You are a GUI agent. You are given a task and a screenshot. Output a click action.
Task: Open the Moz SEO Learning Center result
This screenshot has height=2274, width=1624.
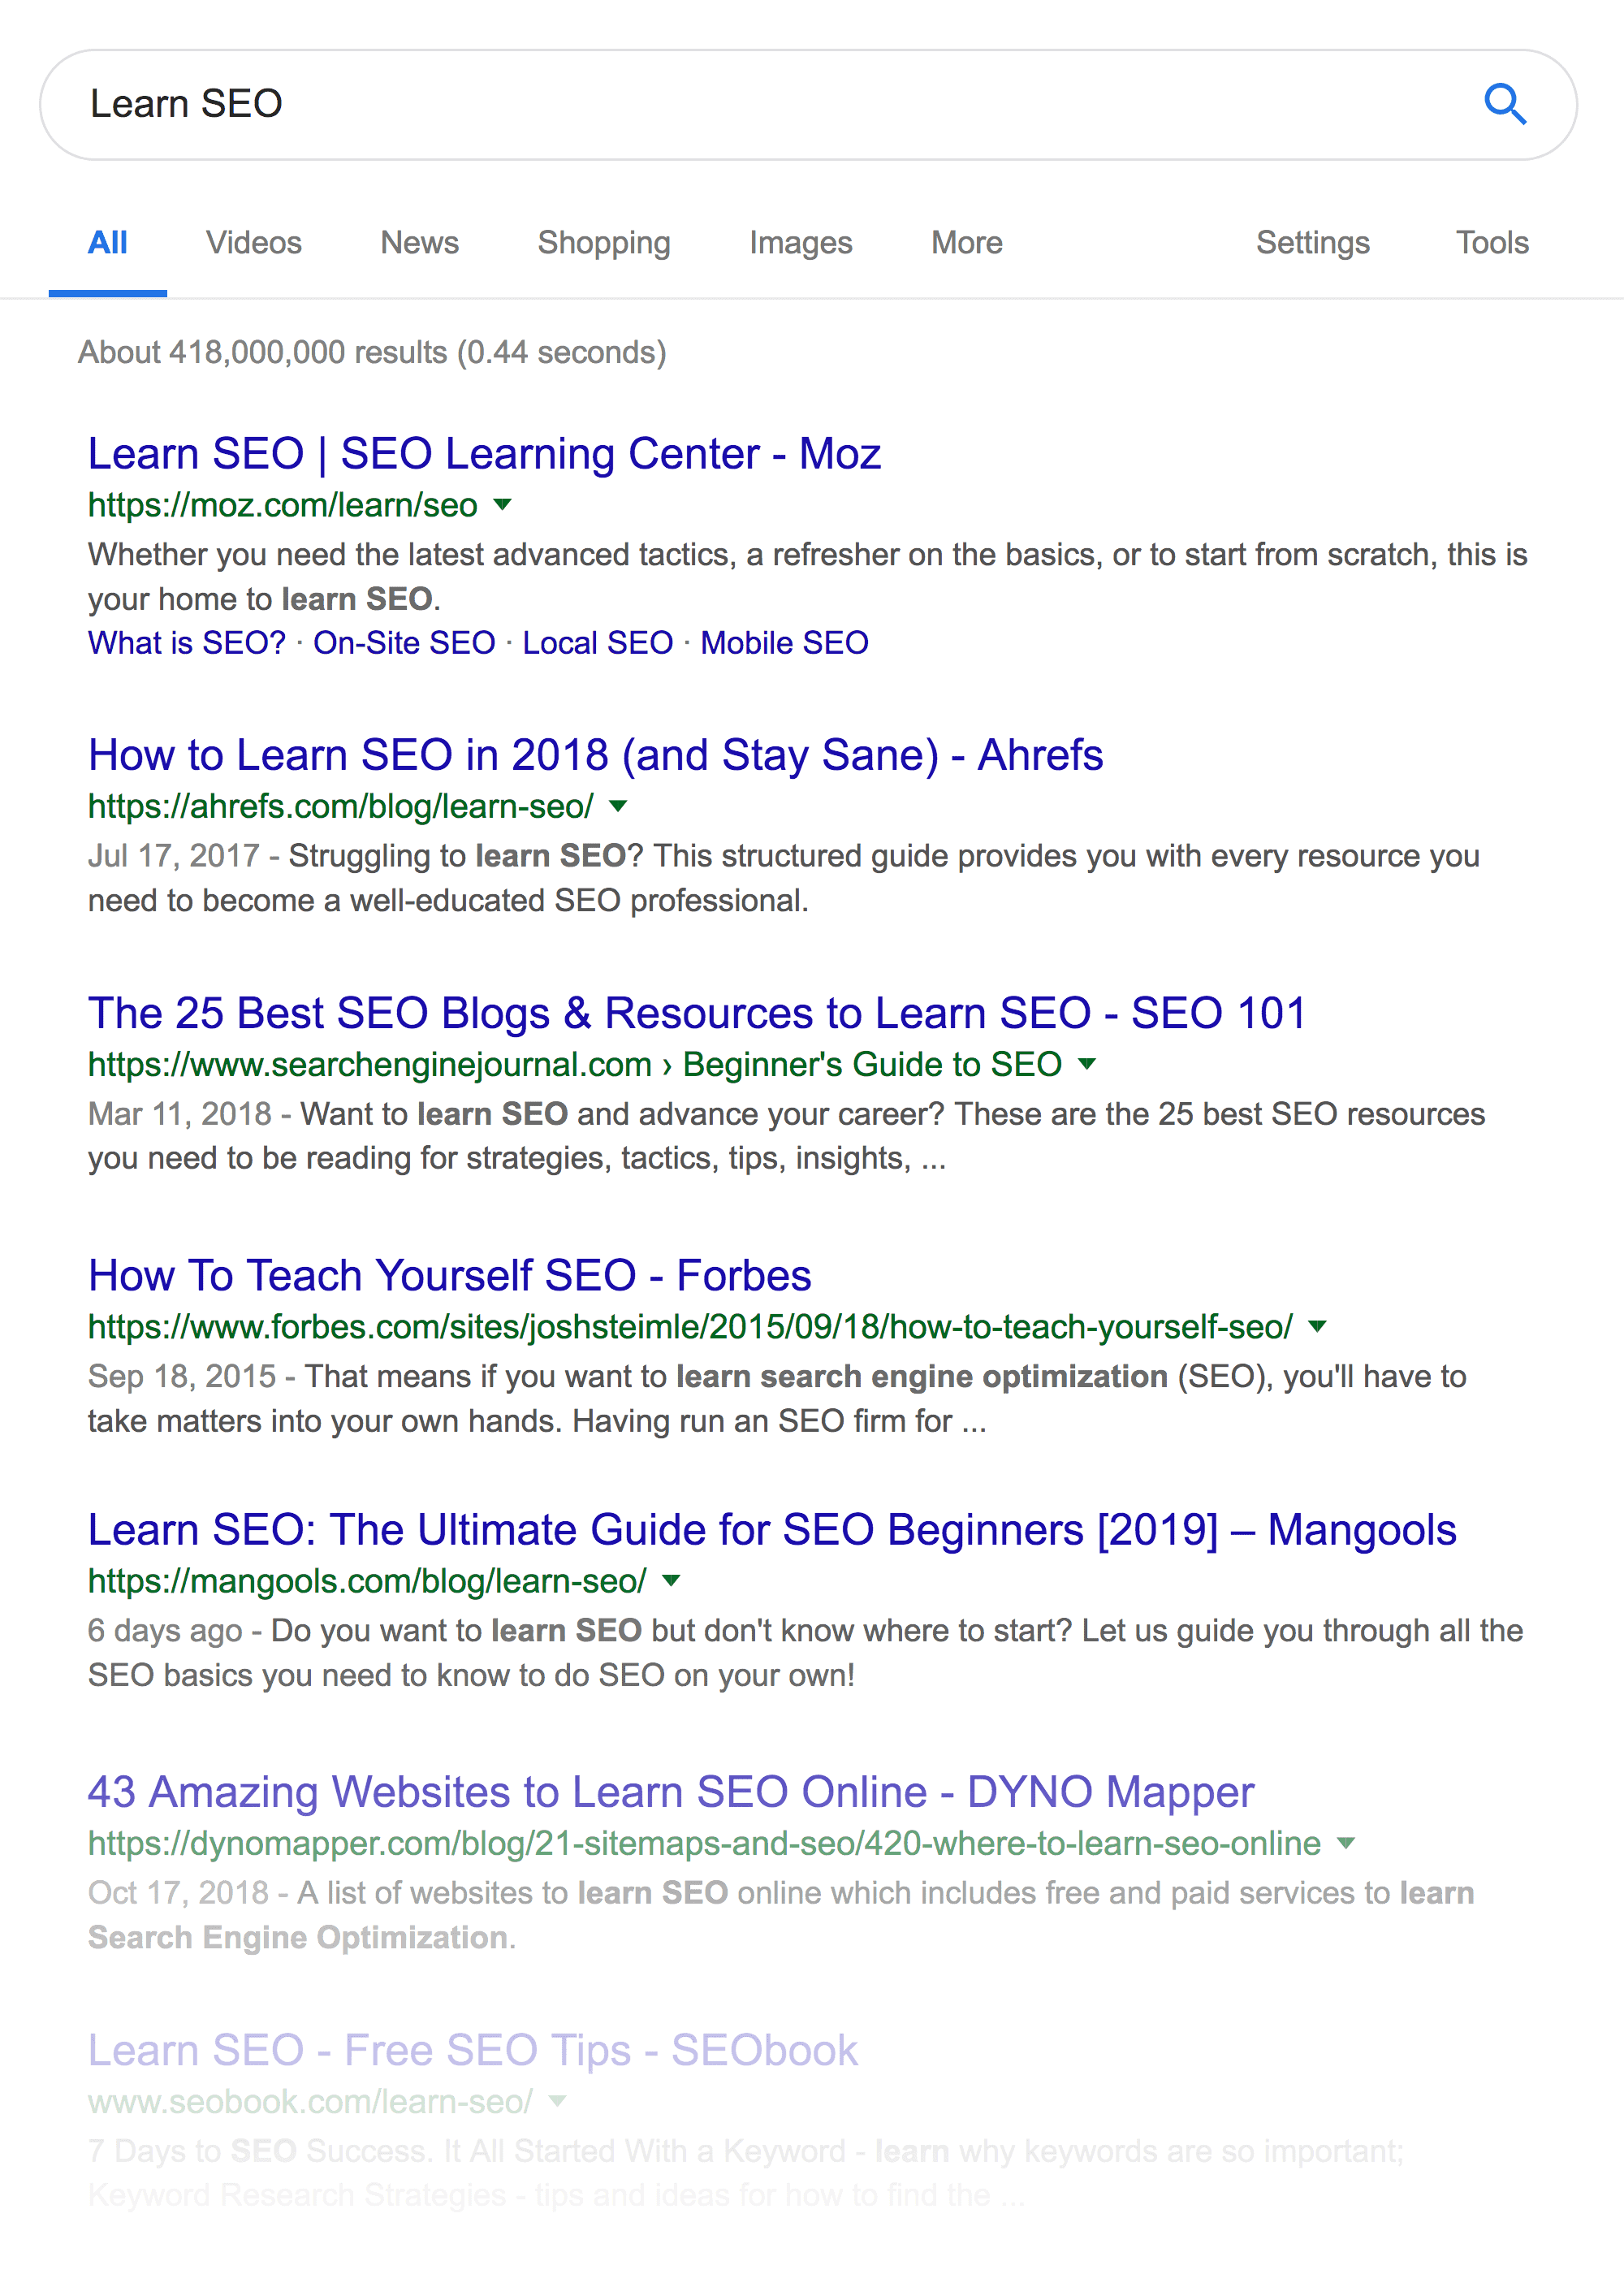point(484,454)
